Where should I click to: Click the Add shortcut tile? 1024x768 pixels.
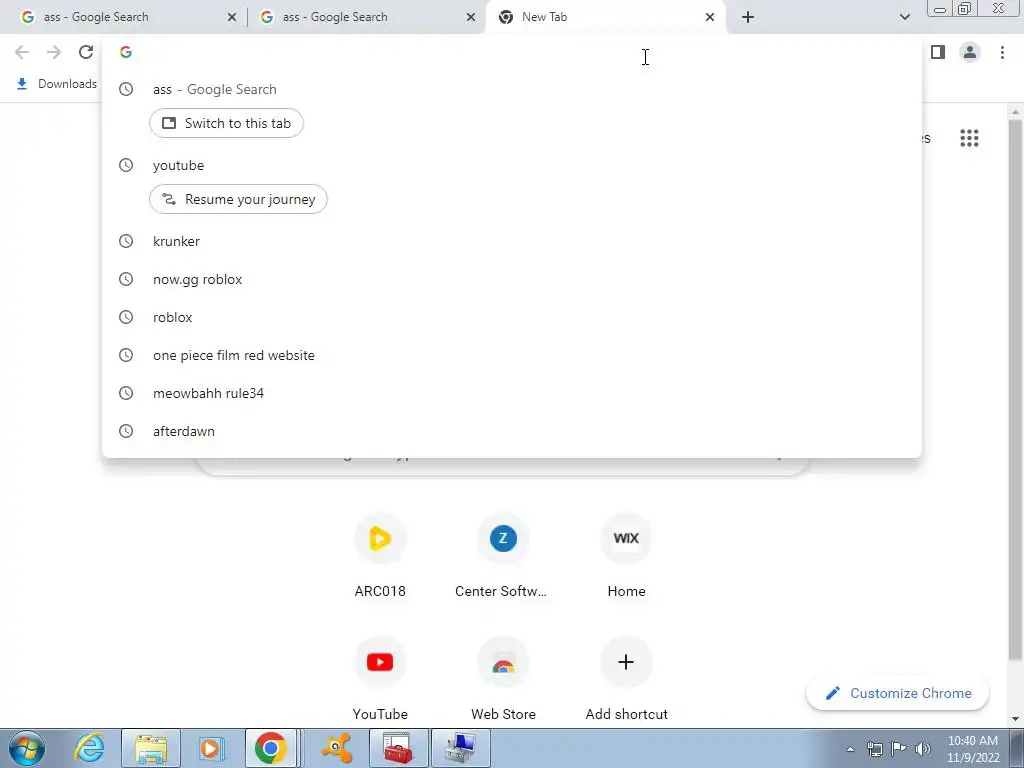(626, 679)
